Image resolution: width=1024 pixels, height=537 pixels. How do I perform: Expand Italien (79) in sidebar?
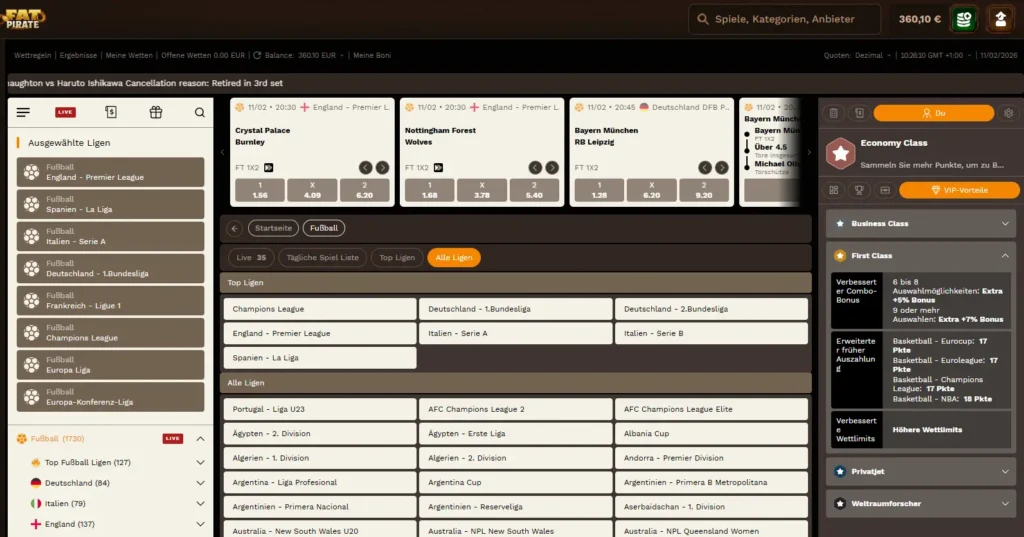coord(200,504)
